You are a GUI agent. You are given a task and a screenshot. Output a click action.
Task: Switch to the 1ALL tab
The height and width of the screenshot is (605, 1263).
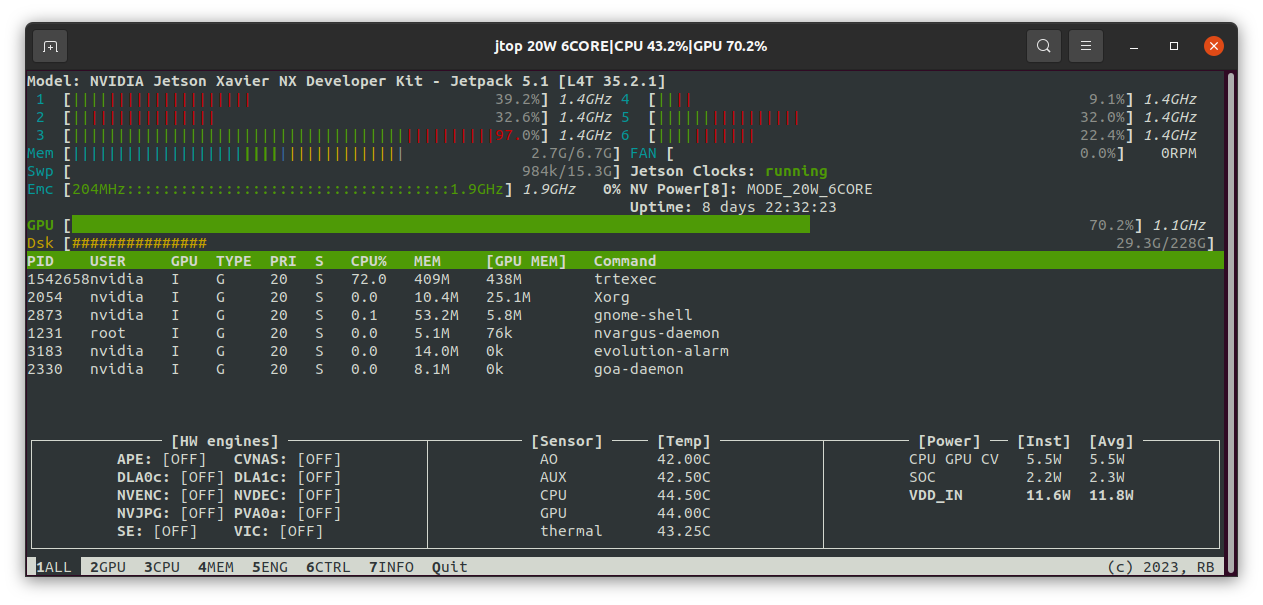pos(54,567)
